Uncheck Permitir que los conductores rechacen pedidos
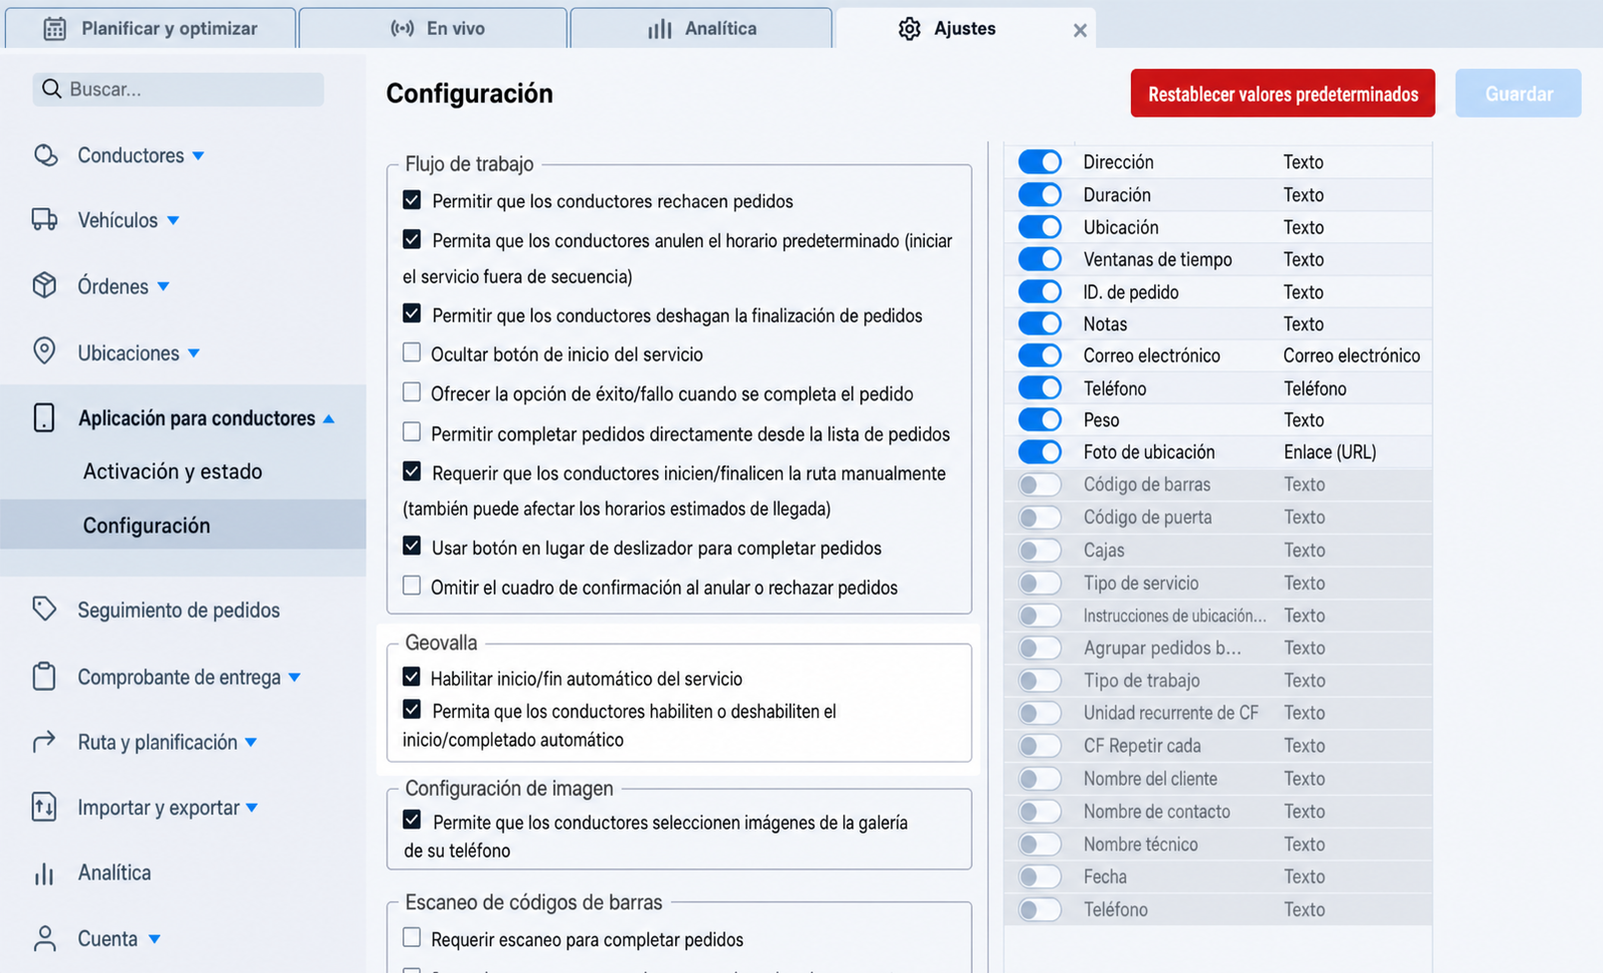The width and height of the screenshot is (1603, 973). pyautogui.click(x=412, y=200)
